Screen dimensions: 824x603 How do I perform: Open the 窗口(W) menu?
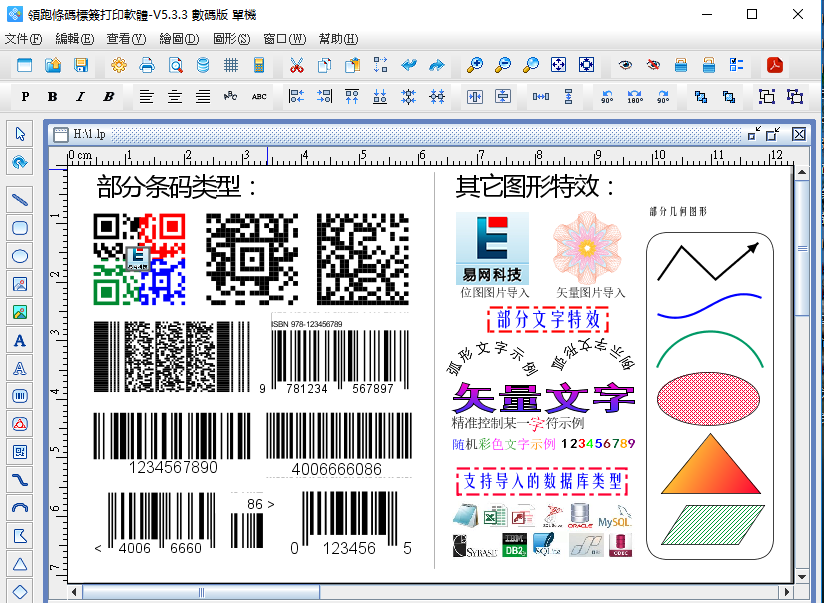[x=284, y=39]
